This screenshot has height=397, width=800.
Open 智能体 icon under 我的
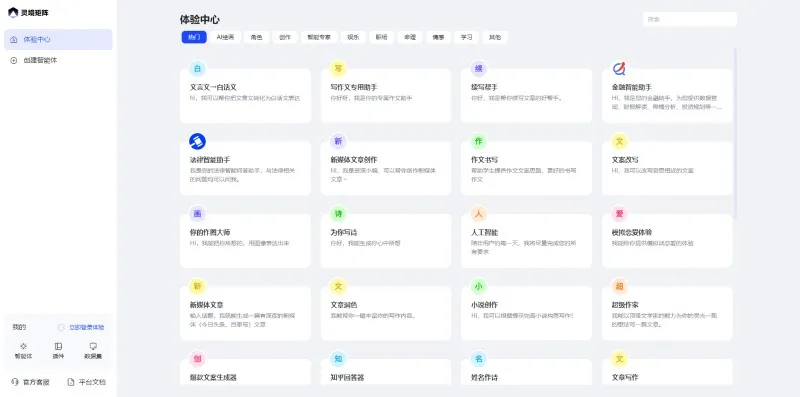23,346
